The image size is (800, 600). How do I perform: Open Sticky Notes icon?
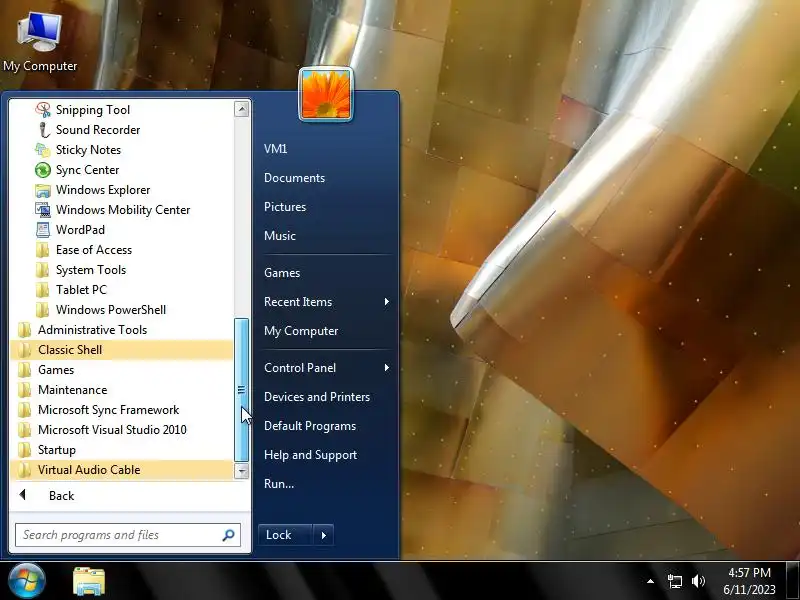43,150
